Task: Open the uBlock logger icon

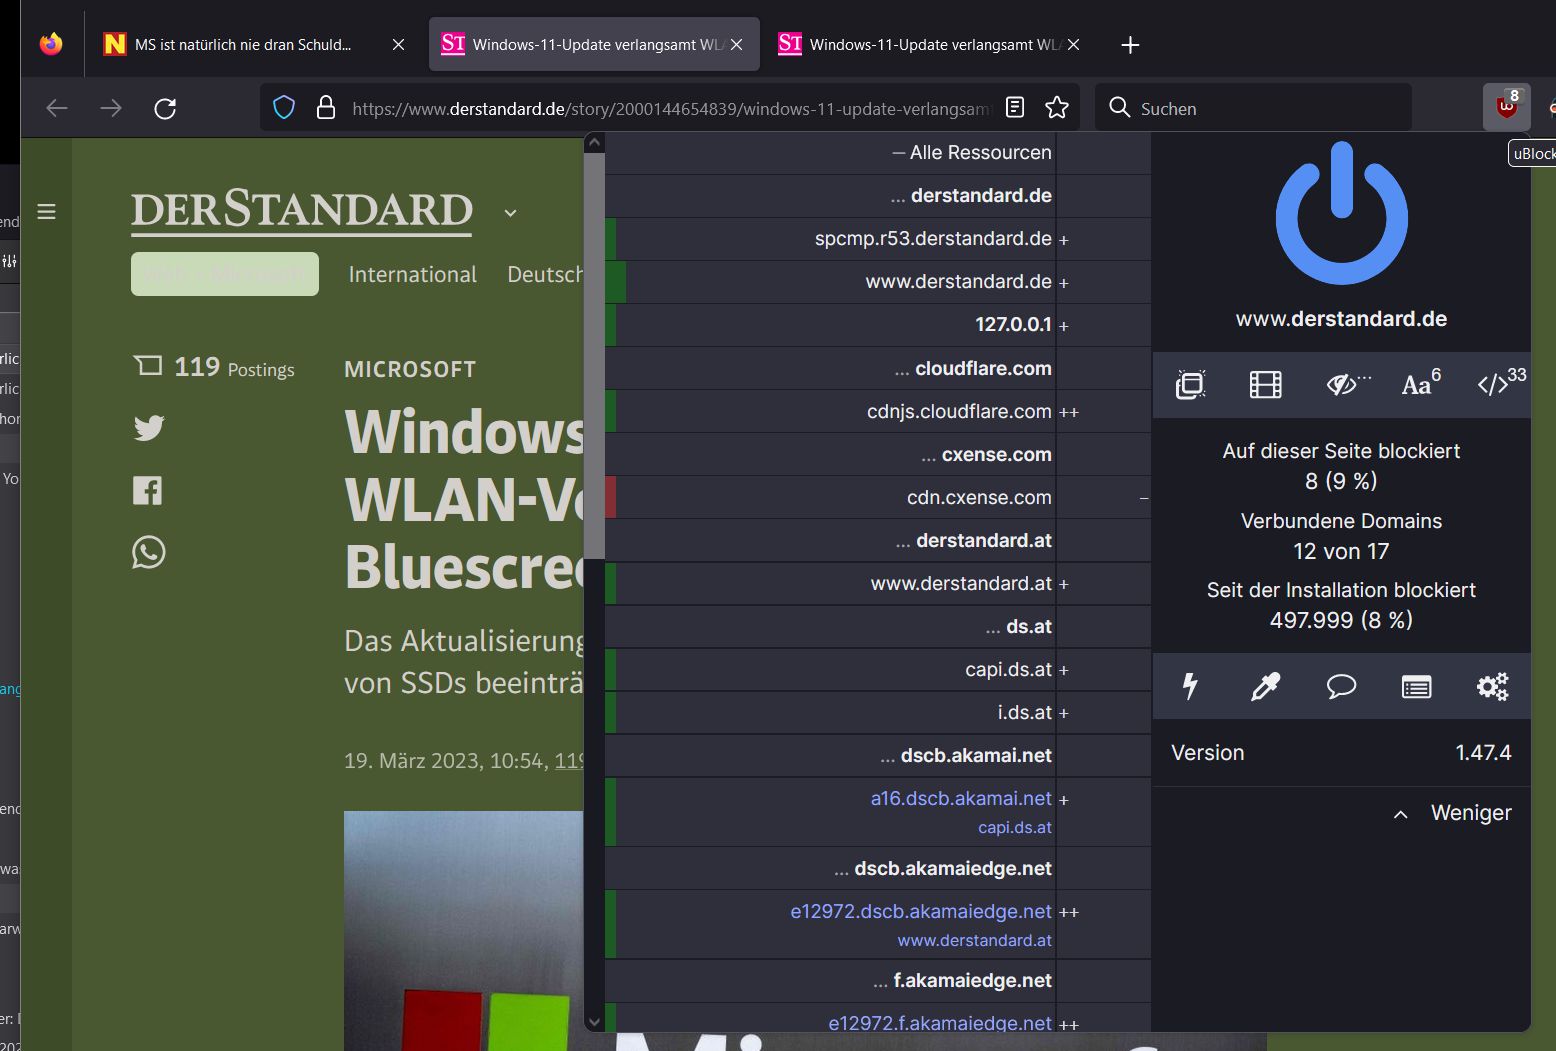Action: coord(1417,686)
